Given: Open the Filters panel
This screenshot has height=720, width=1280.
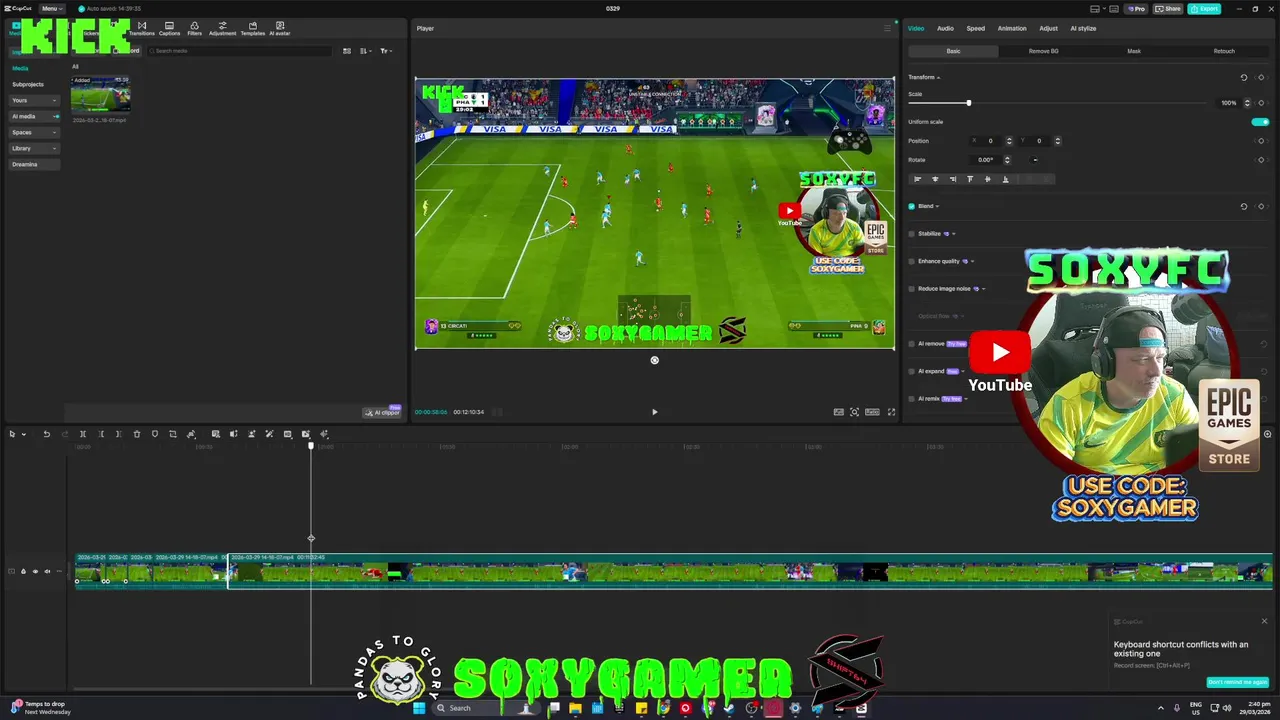Looking at the screenshot, I should click(x=194, y=28).
